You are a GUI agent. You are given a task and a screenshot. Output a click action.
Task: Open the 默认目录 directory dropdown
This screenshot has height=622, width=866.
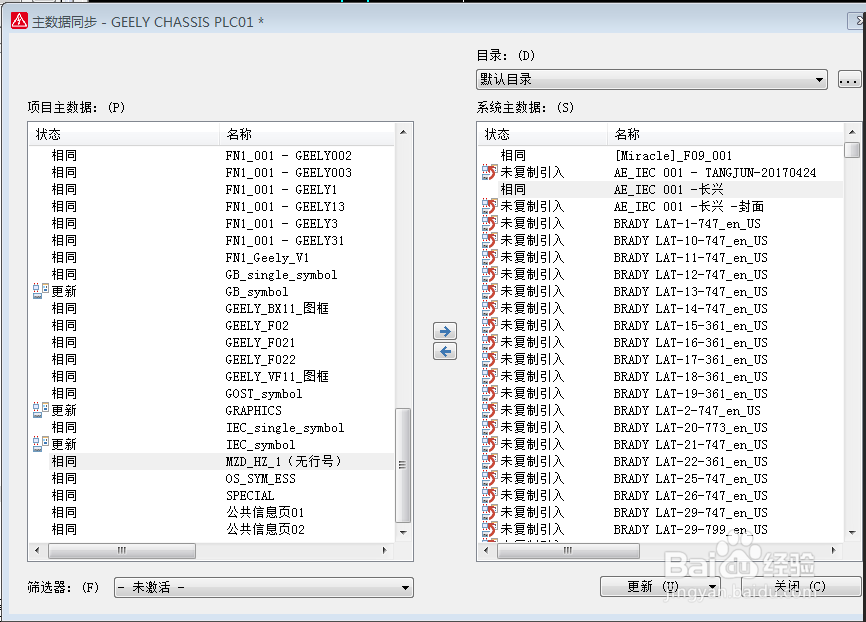coord(652,80)
